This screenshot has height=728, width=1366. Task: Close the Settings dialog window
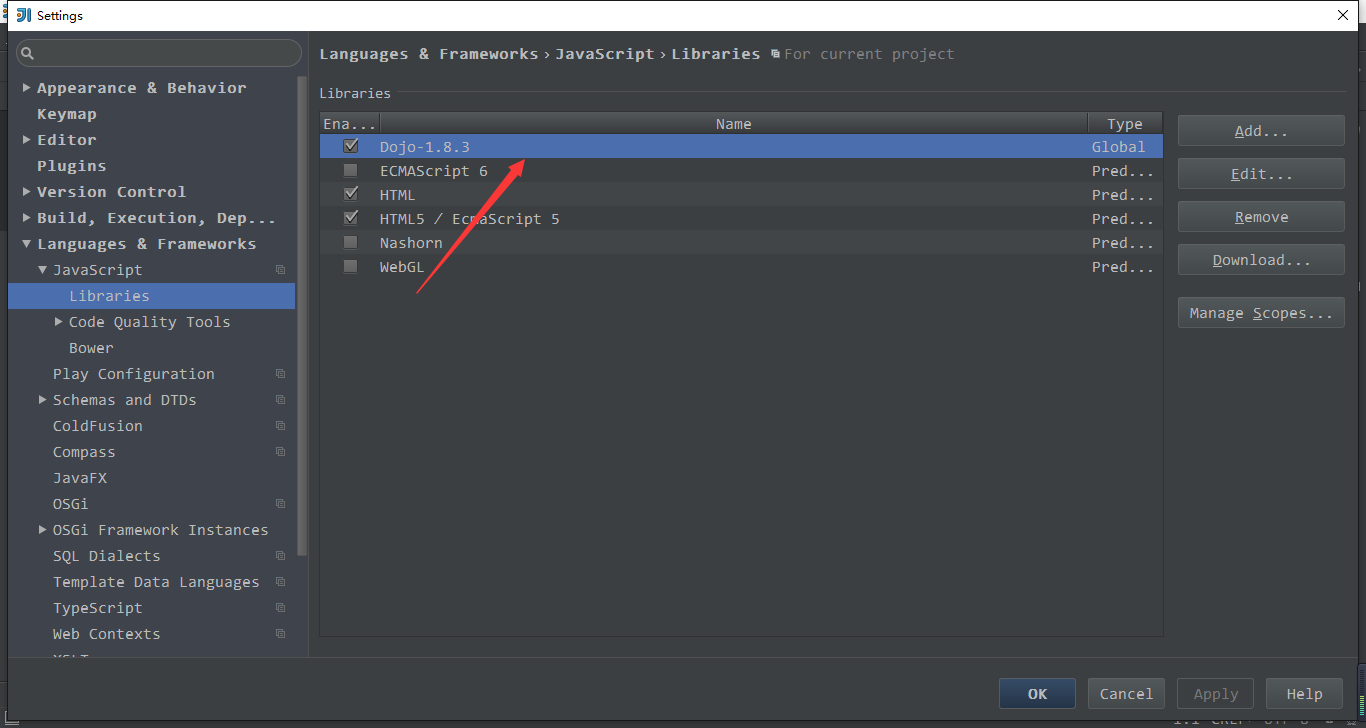[1342, 15]
